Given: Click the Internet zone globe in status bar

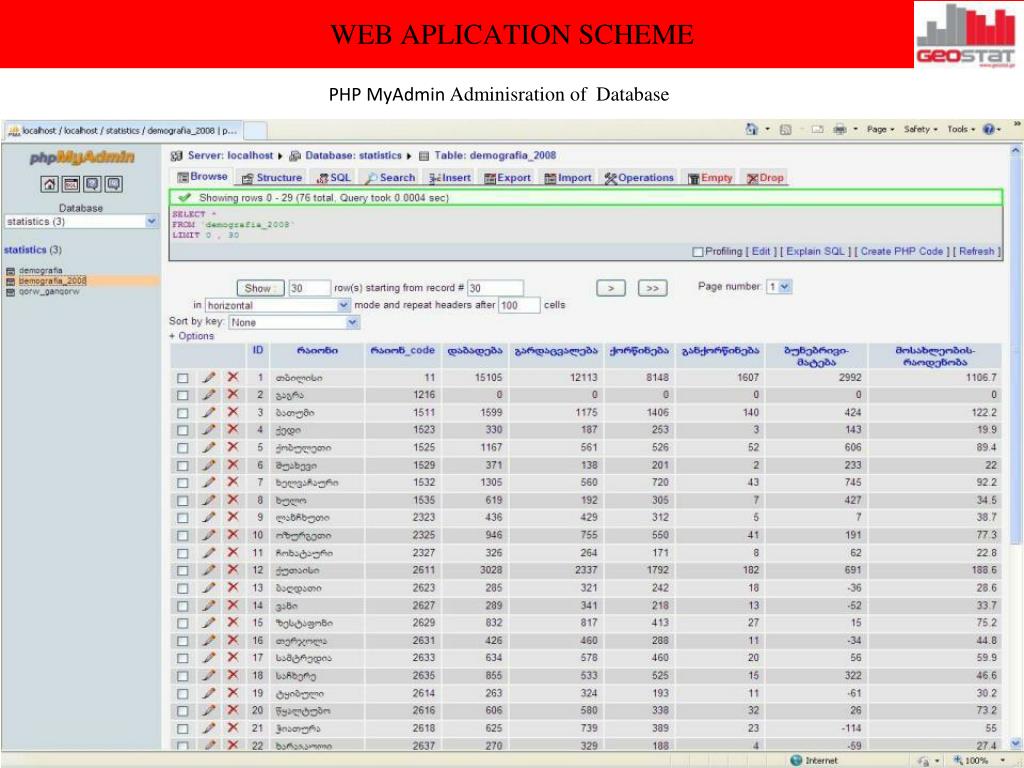Looking at the screenshot, I should pyautogui.click(x=795, y=760).
